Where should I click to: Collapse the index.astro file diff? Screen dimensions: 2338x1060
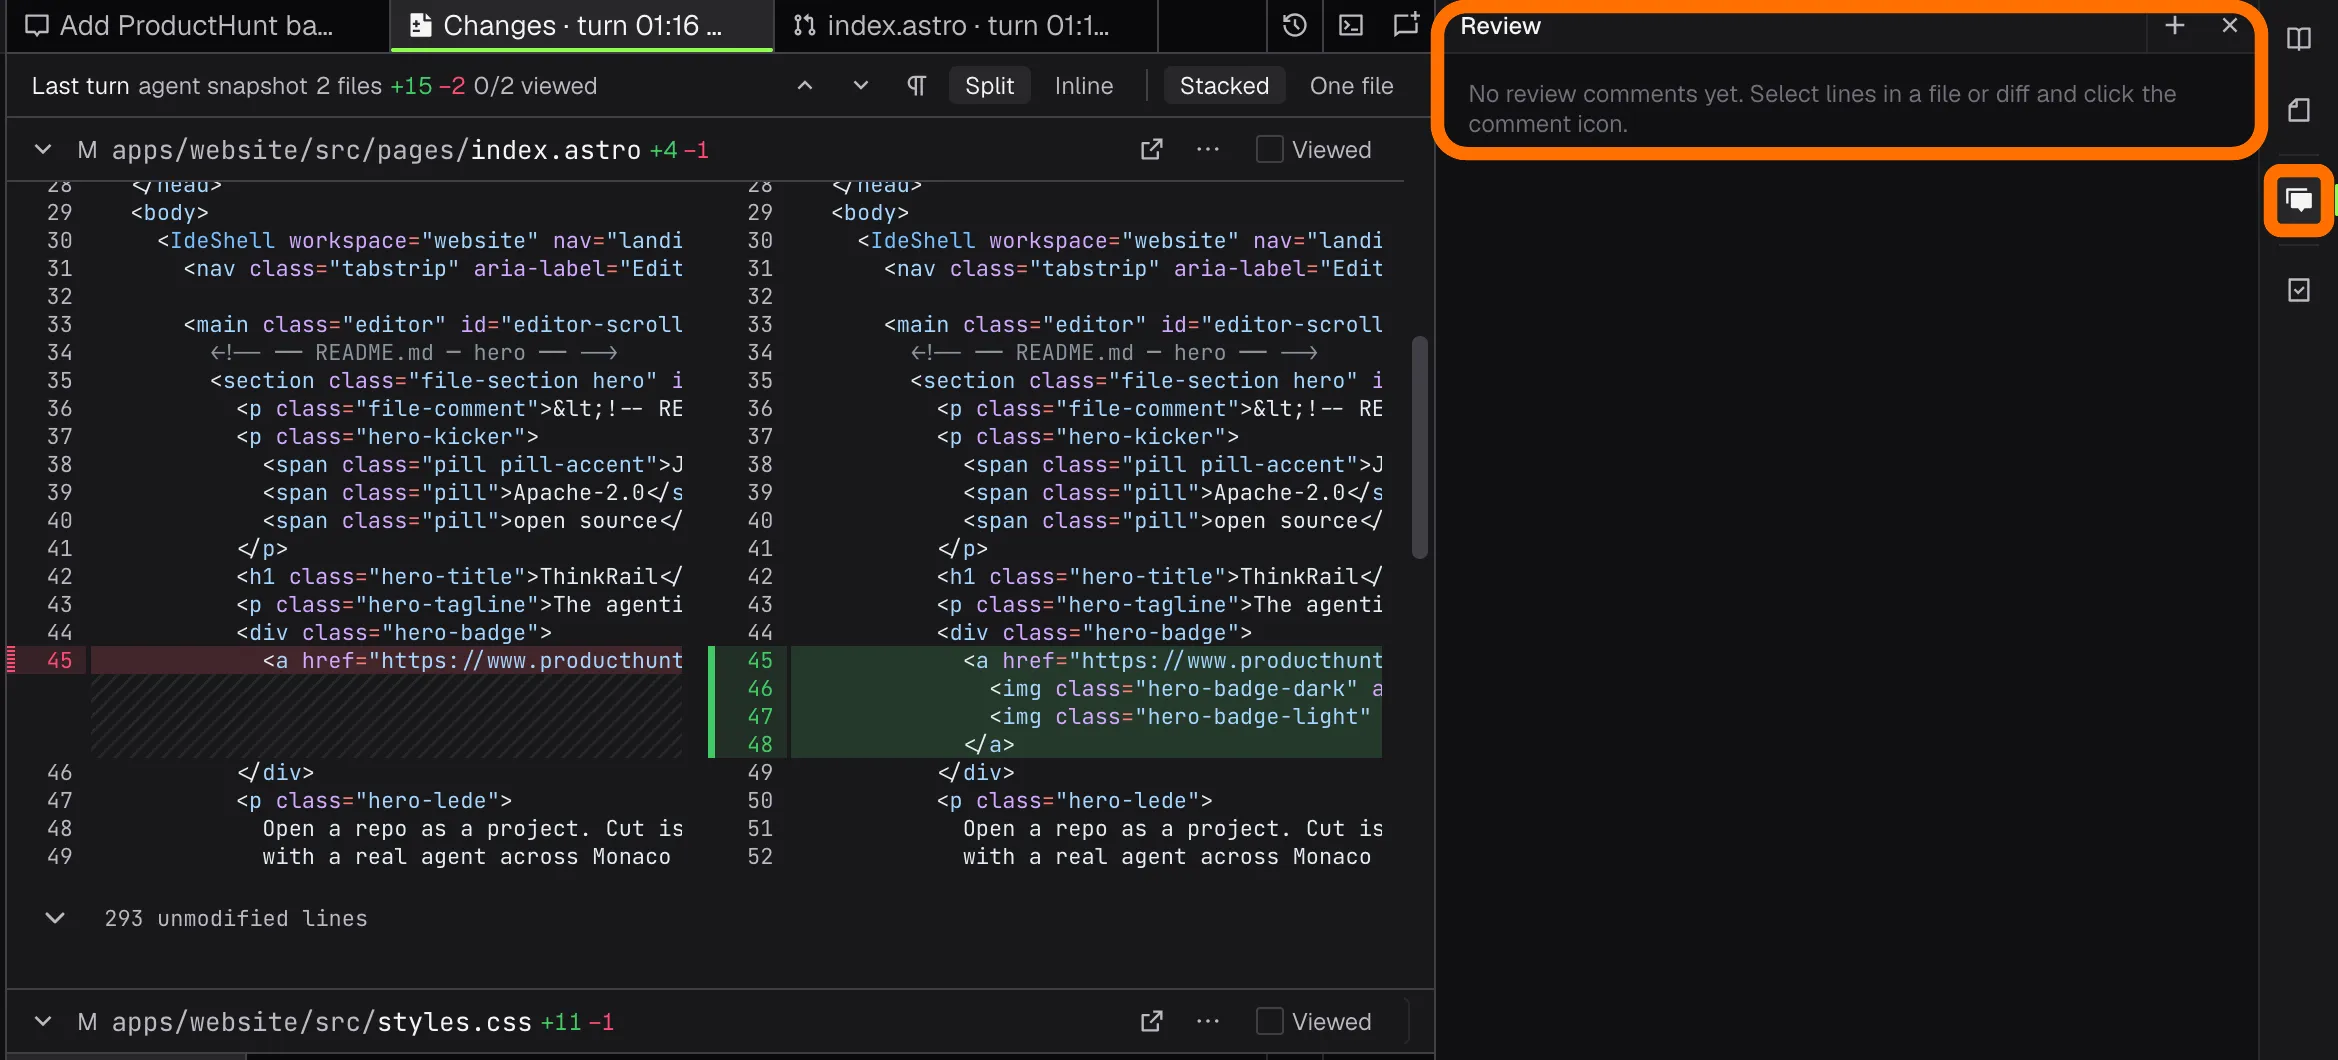[x=43, y=150]
